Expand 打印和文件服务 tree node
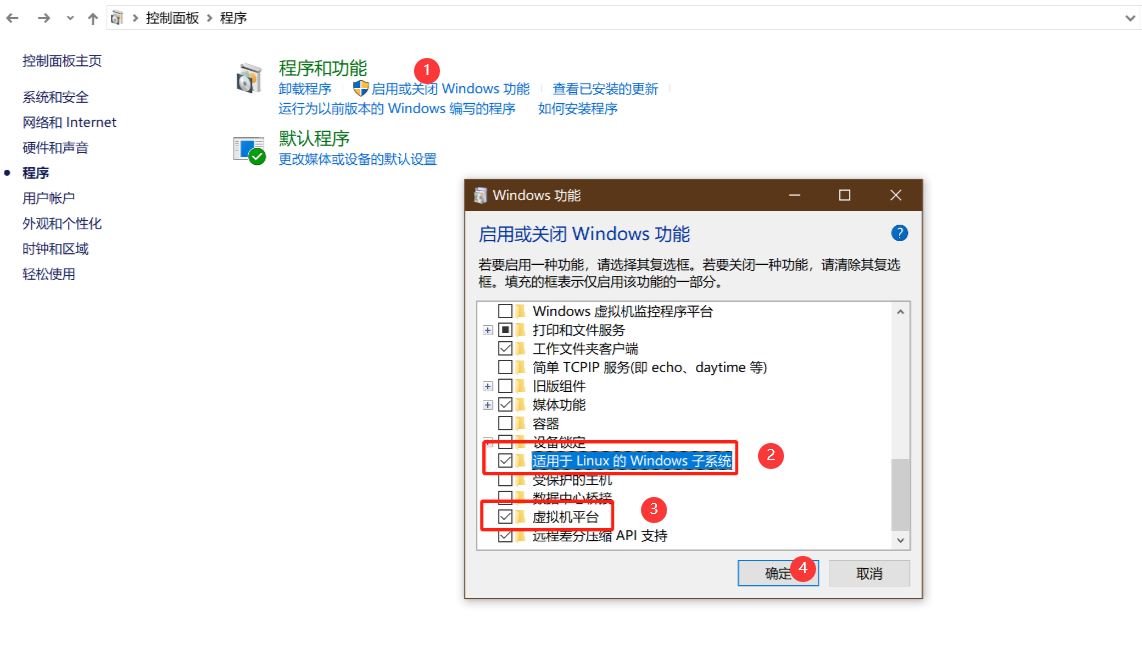 488,331
